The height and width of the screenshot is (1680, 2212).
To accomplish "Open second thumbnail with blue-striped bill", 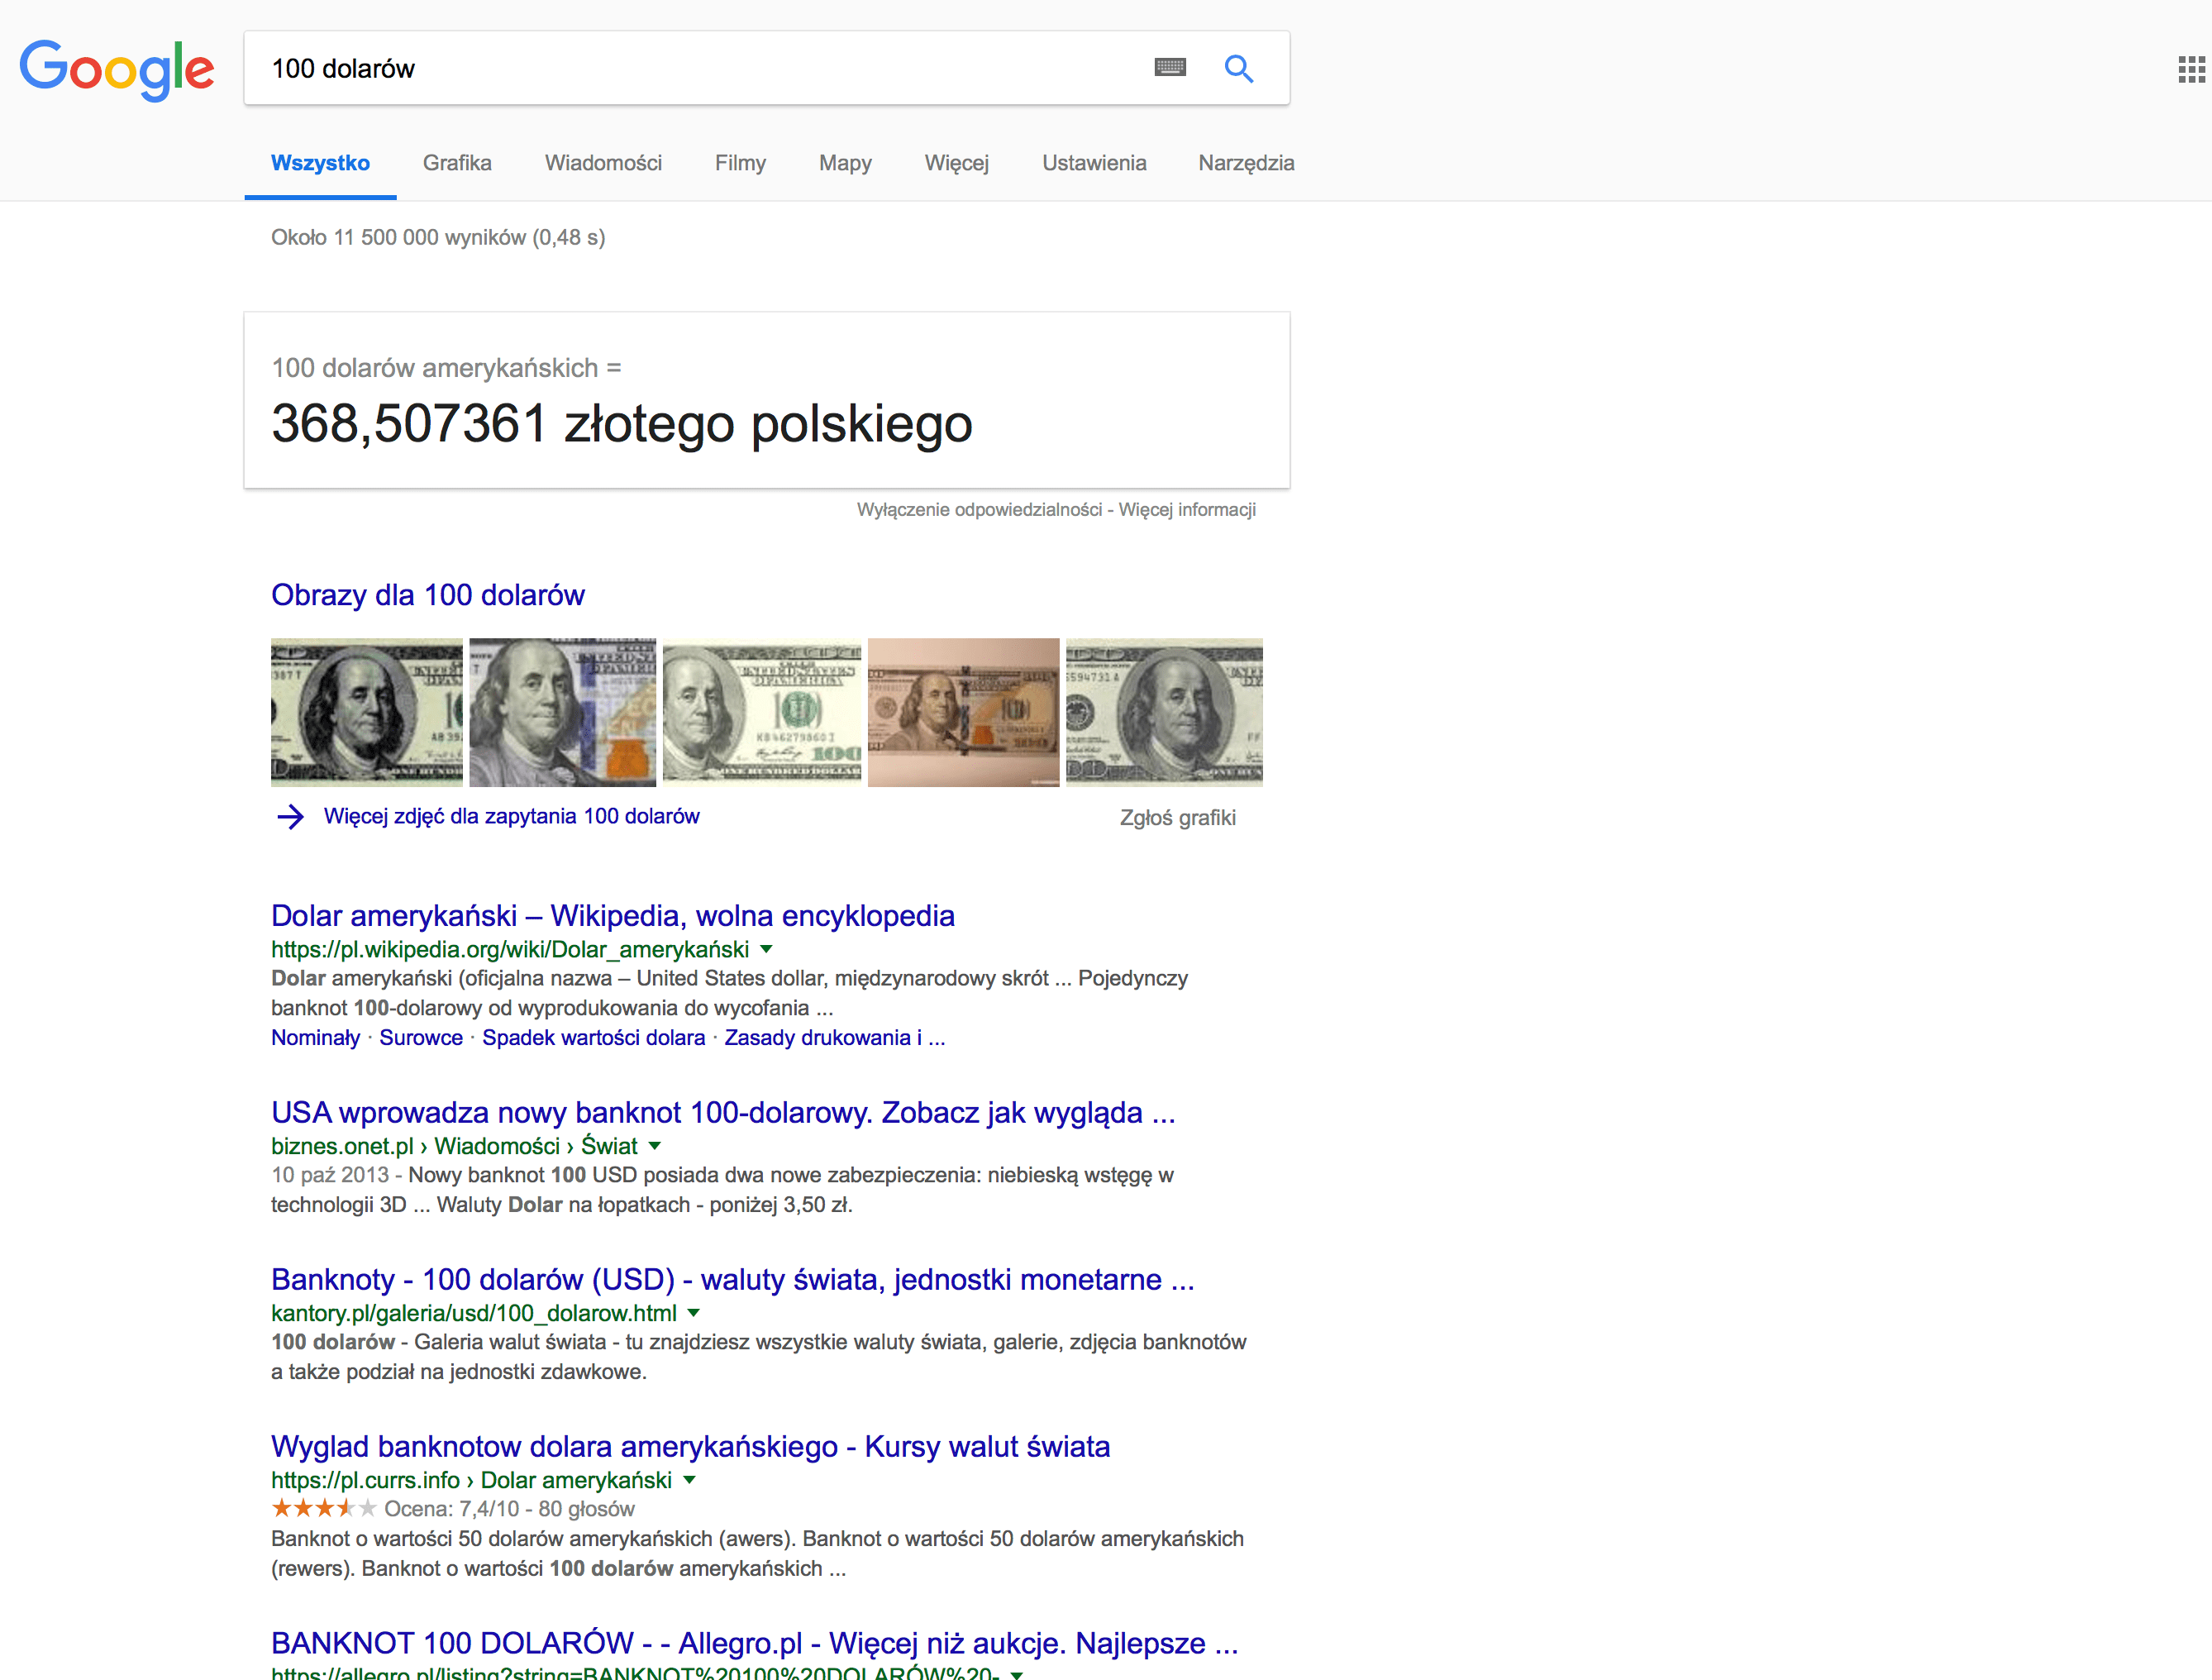I will tap(563, 712).
